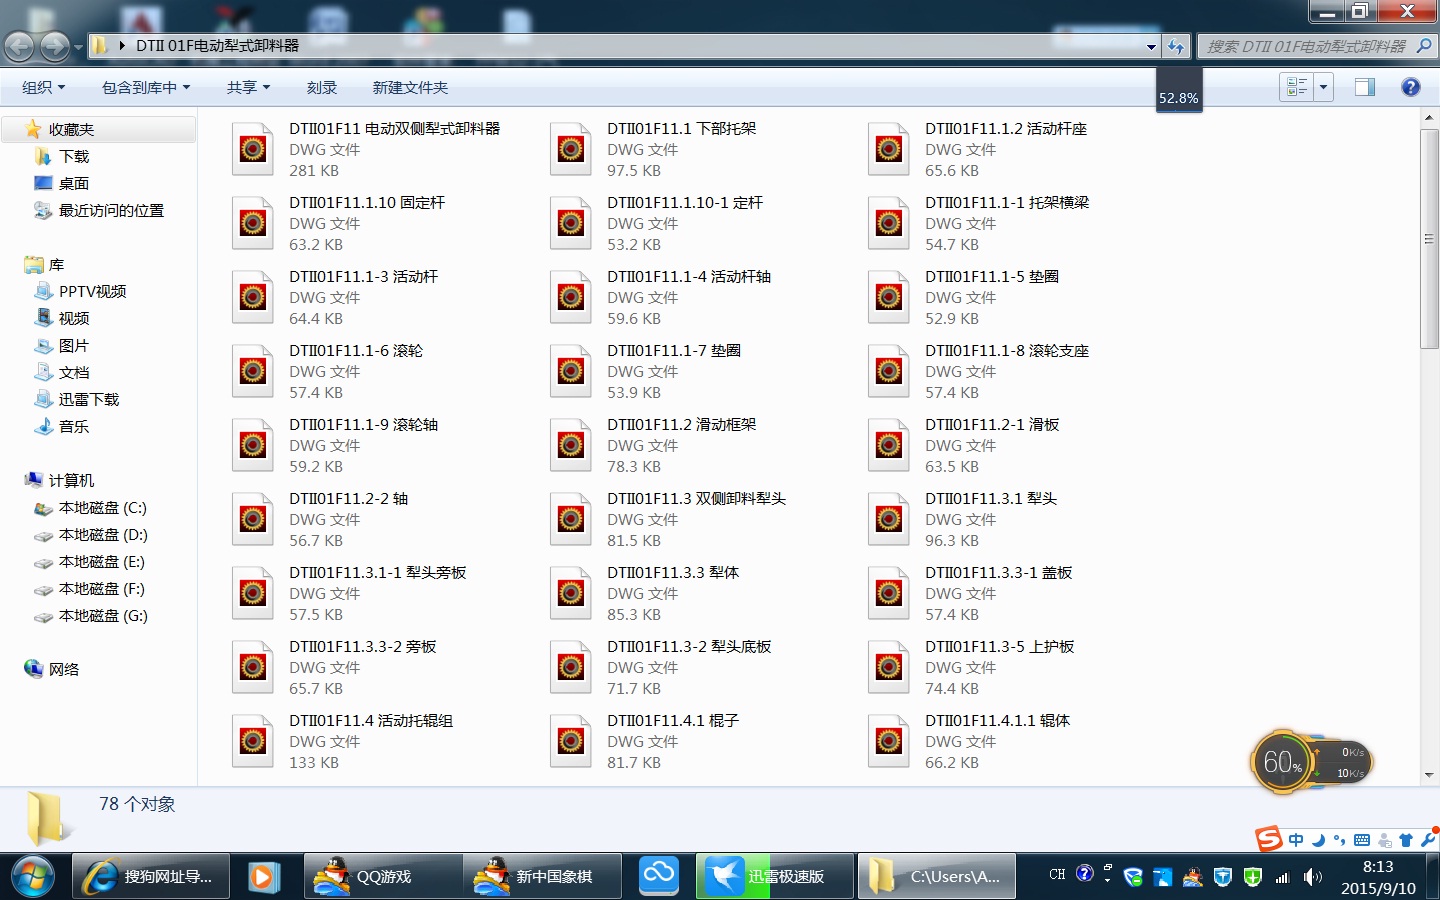Open the 组织 menu
Screen dimensions: 1440x900
[x=42, y=87]
